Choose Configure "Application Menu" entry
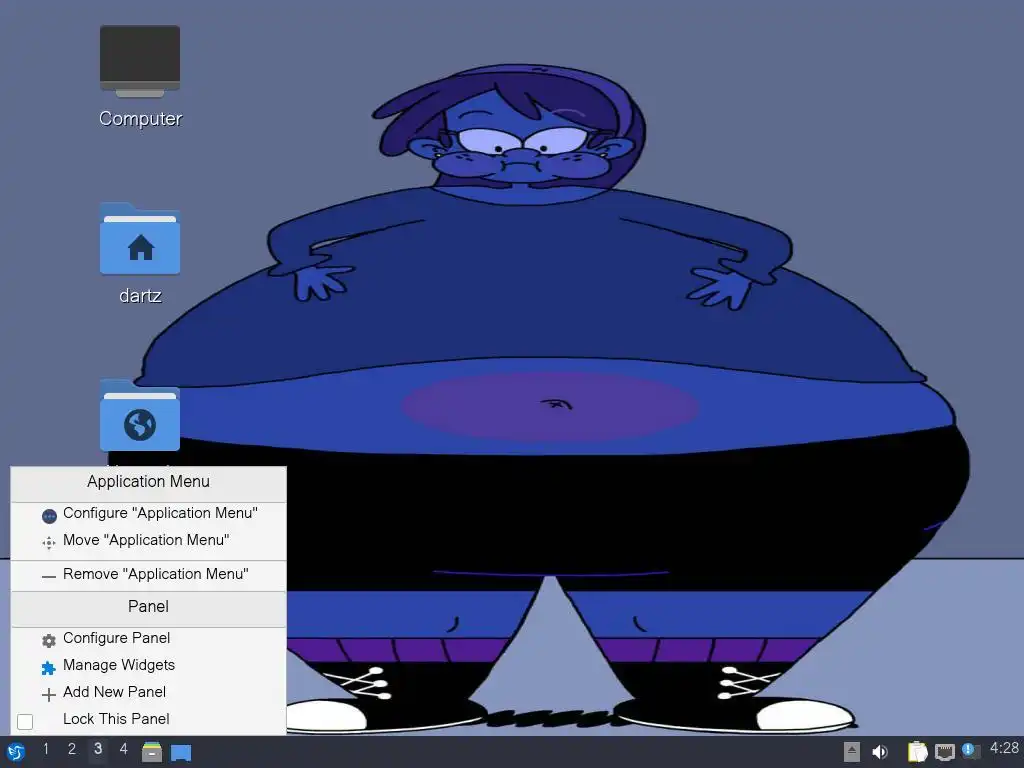The image size is (1024, 768). coord(148,514)
